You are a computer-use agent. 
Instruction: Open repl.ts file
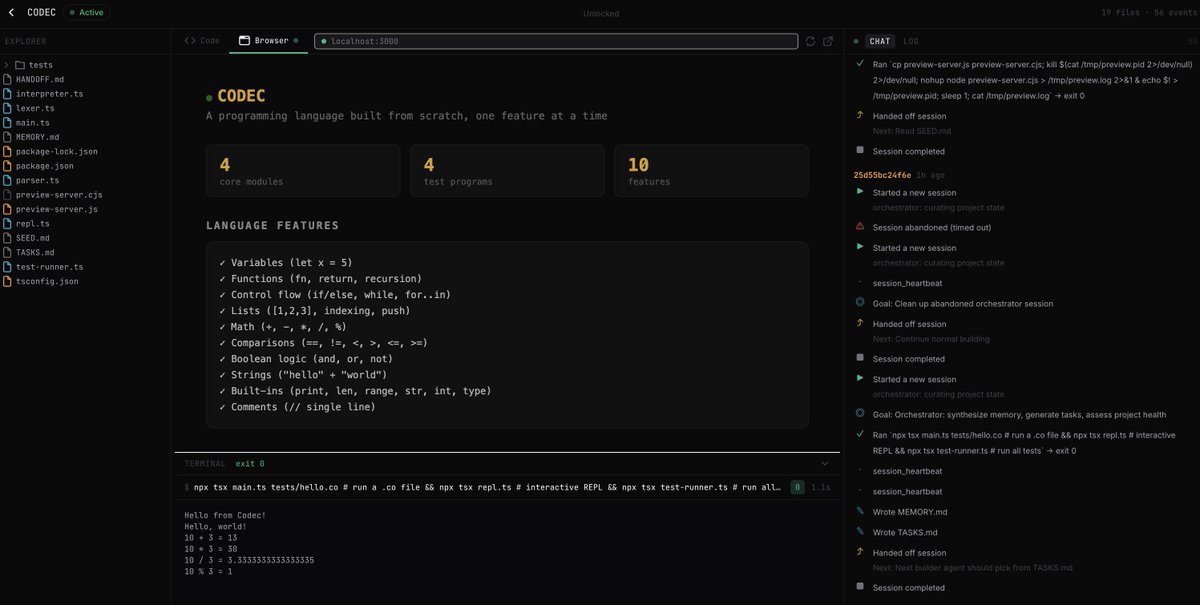33,224
